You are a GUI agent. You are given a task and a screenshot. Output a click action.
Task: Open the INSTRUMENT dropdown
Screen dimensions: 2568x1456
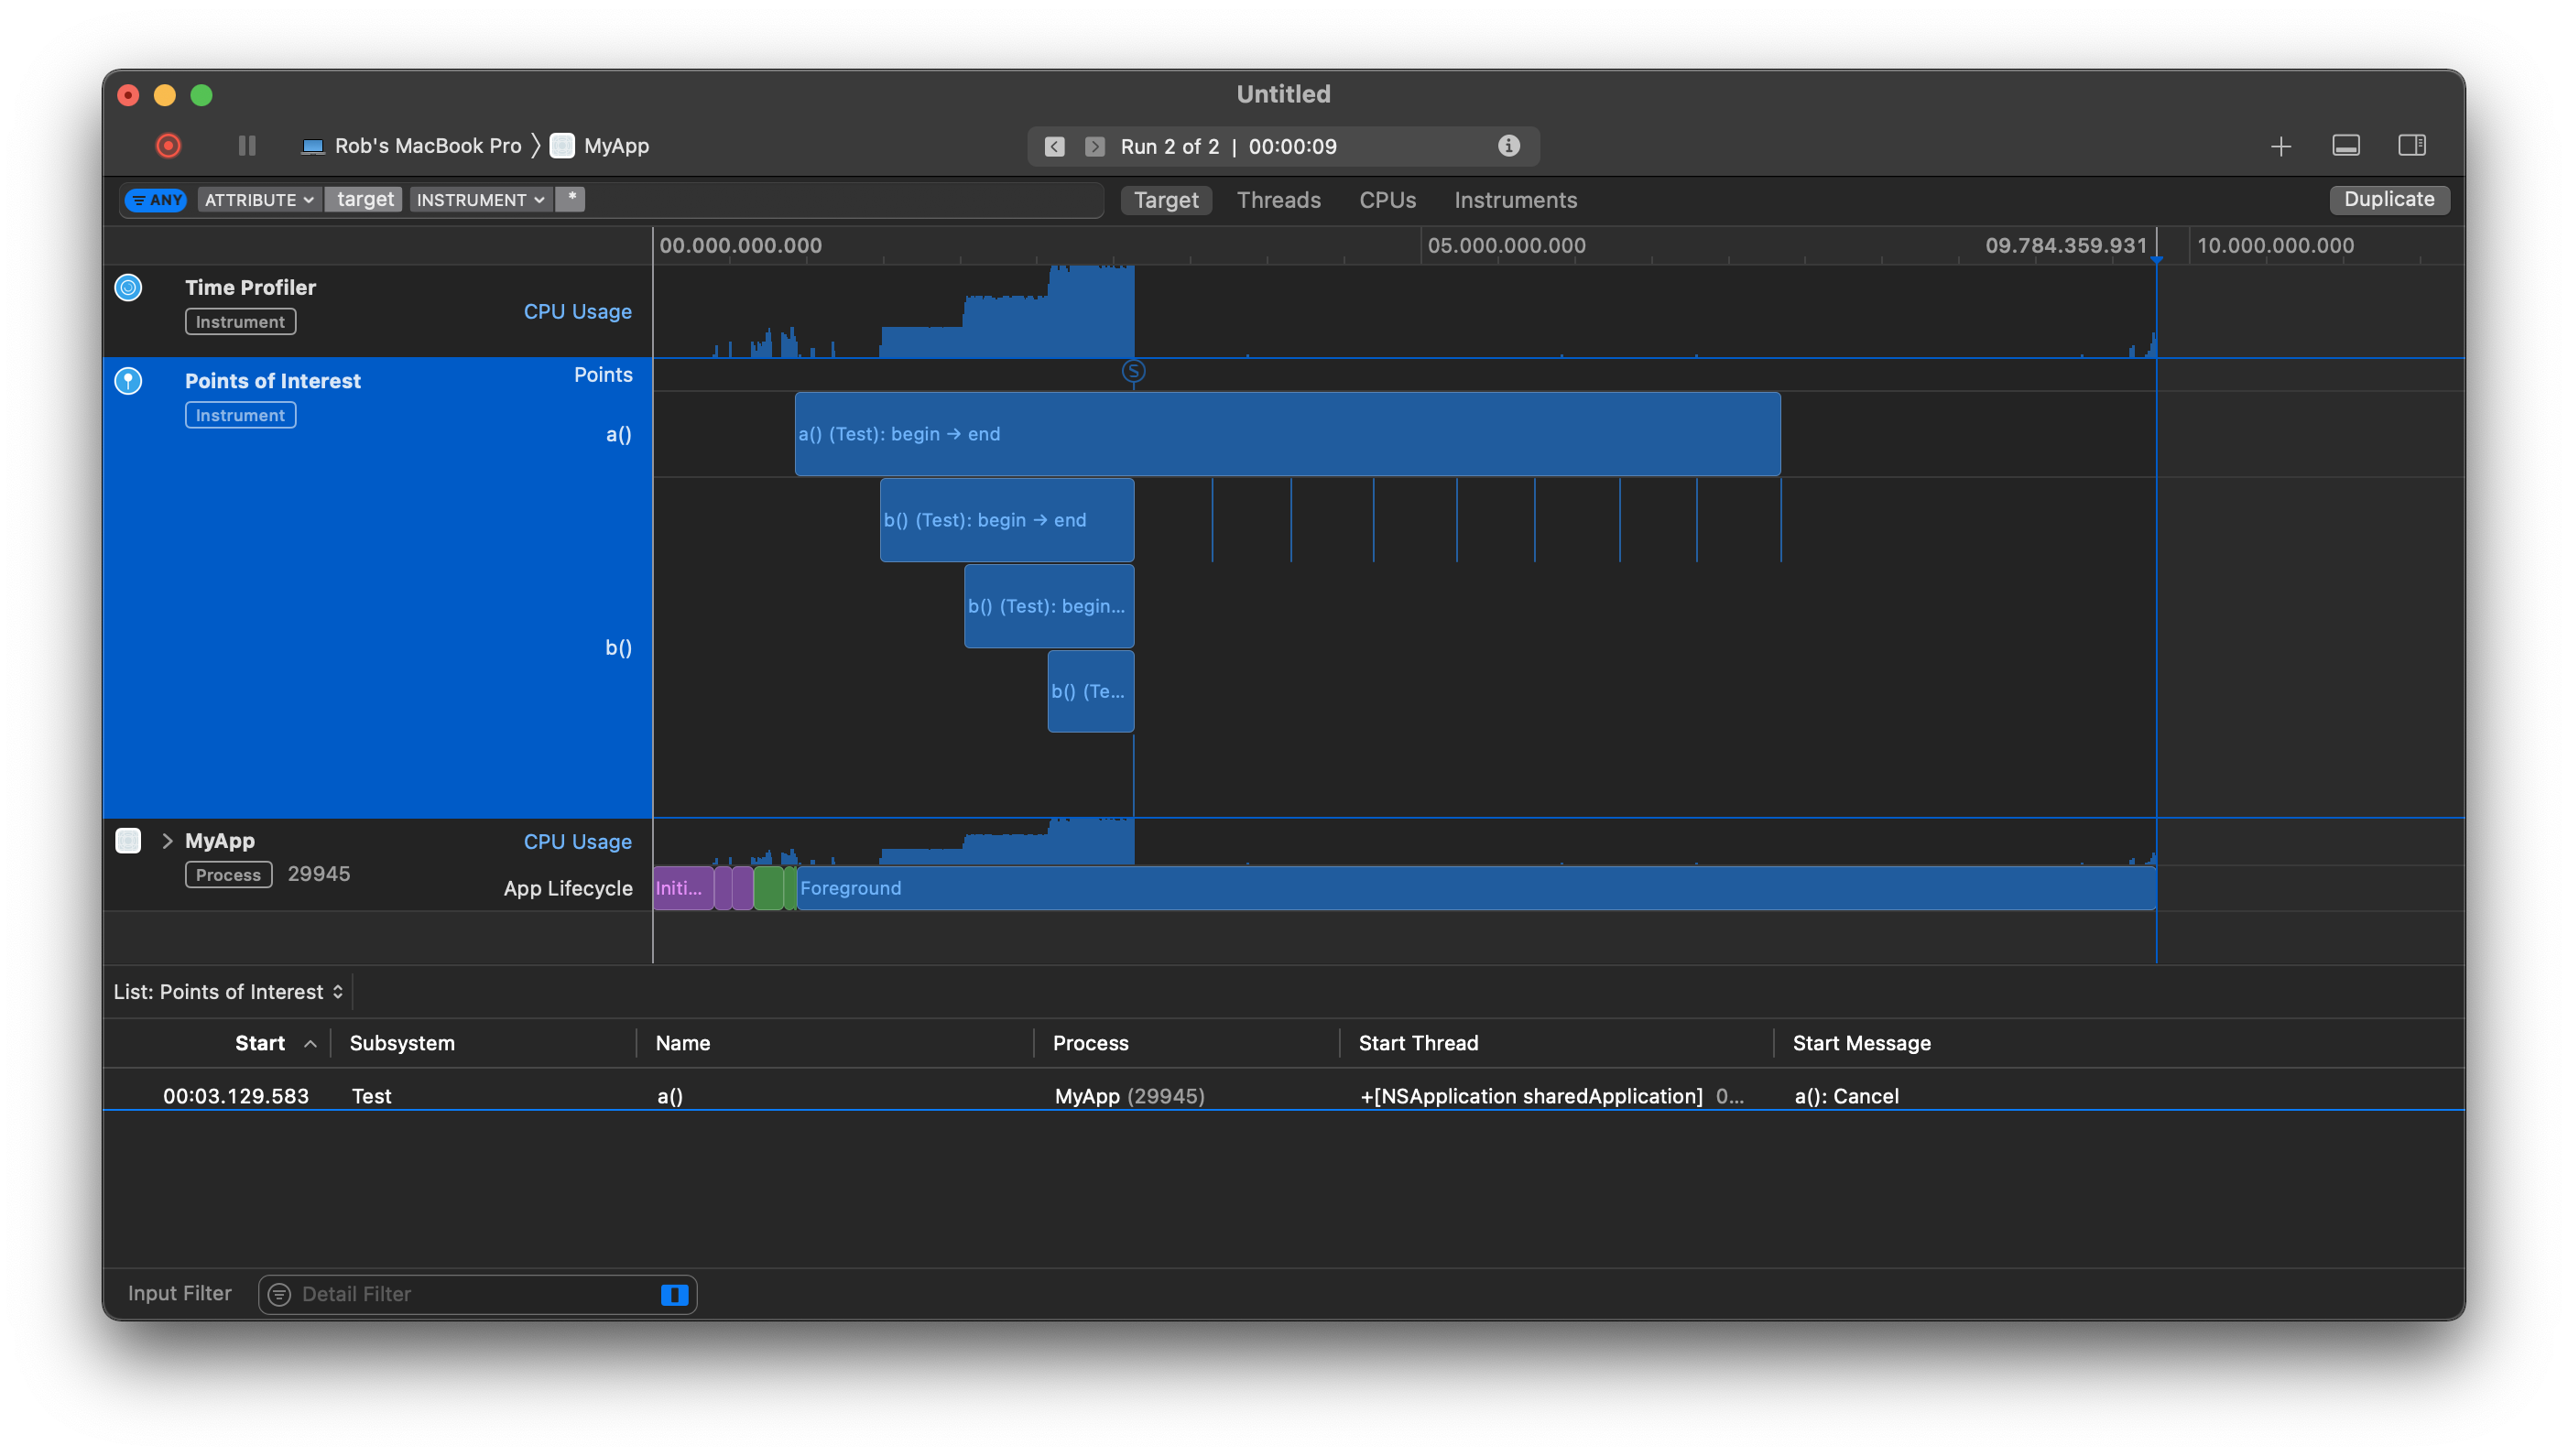(479, 200)
